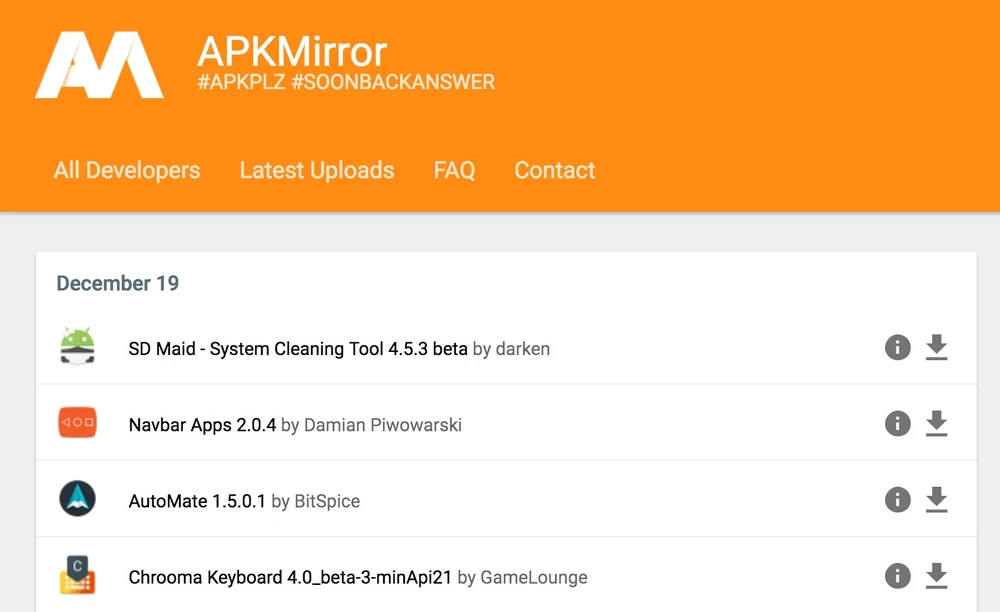Open SD Maid - System Cleaning Tool listing
This screenshot has height=612, width=1000.
point(297,348)
